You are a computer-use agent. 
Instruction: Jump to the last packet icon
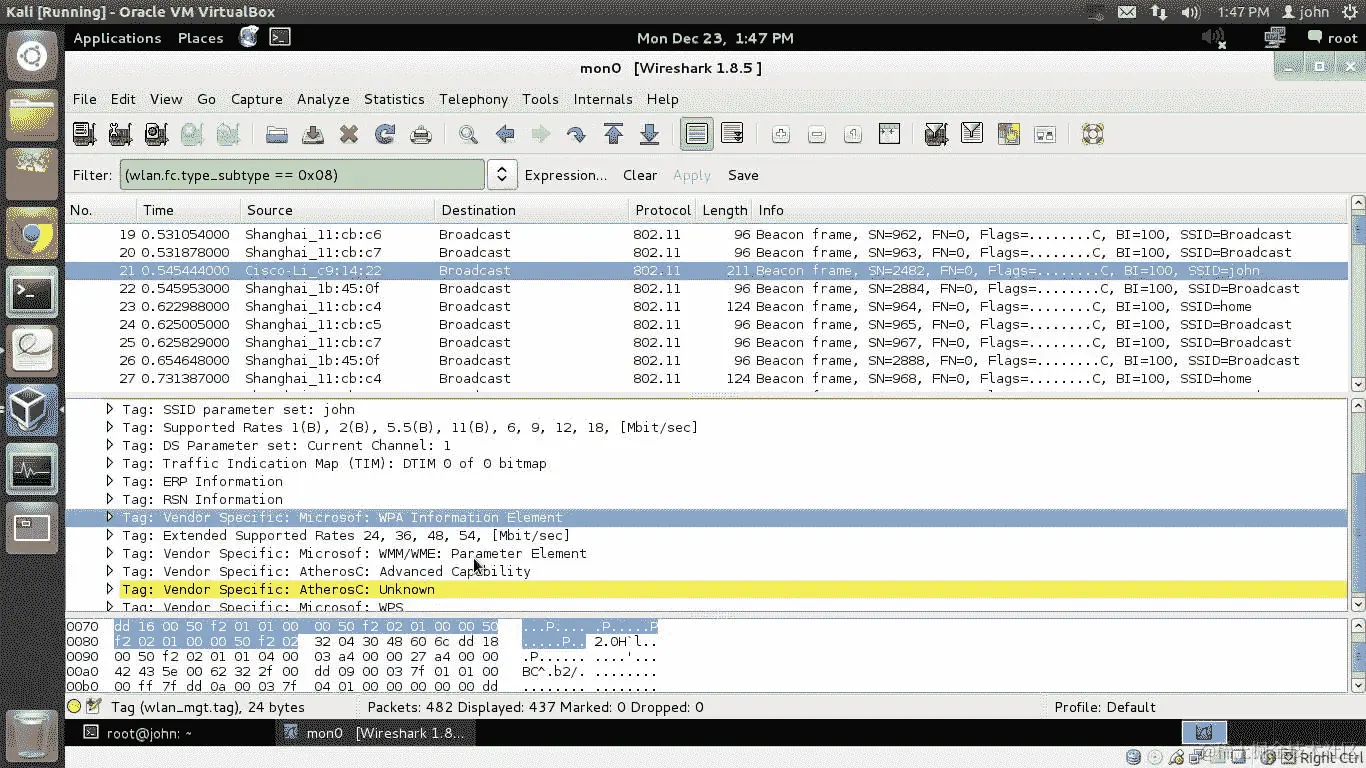[x=649, y=134]
